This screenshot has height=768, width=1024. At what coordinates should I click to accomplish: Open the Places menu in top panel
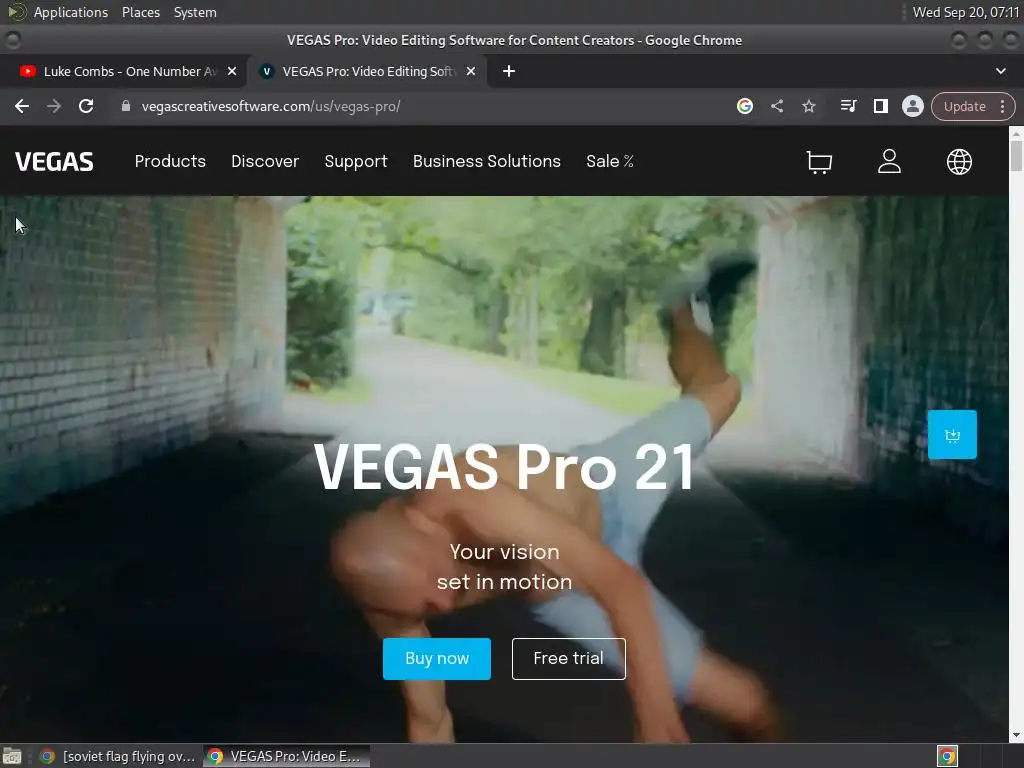[140, 12]
